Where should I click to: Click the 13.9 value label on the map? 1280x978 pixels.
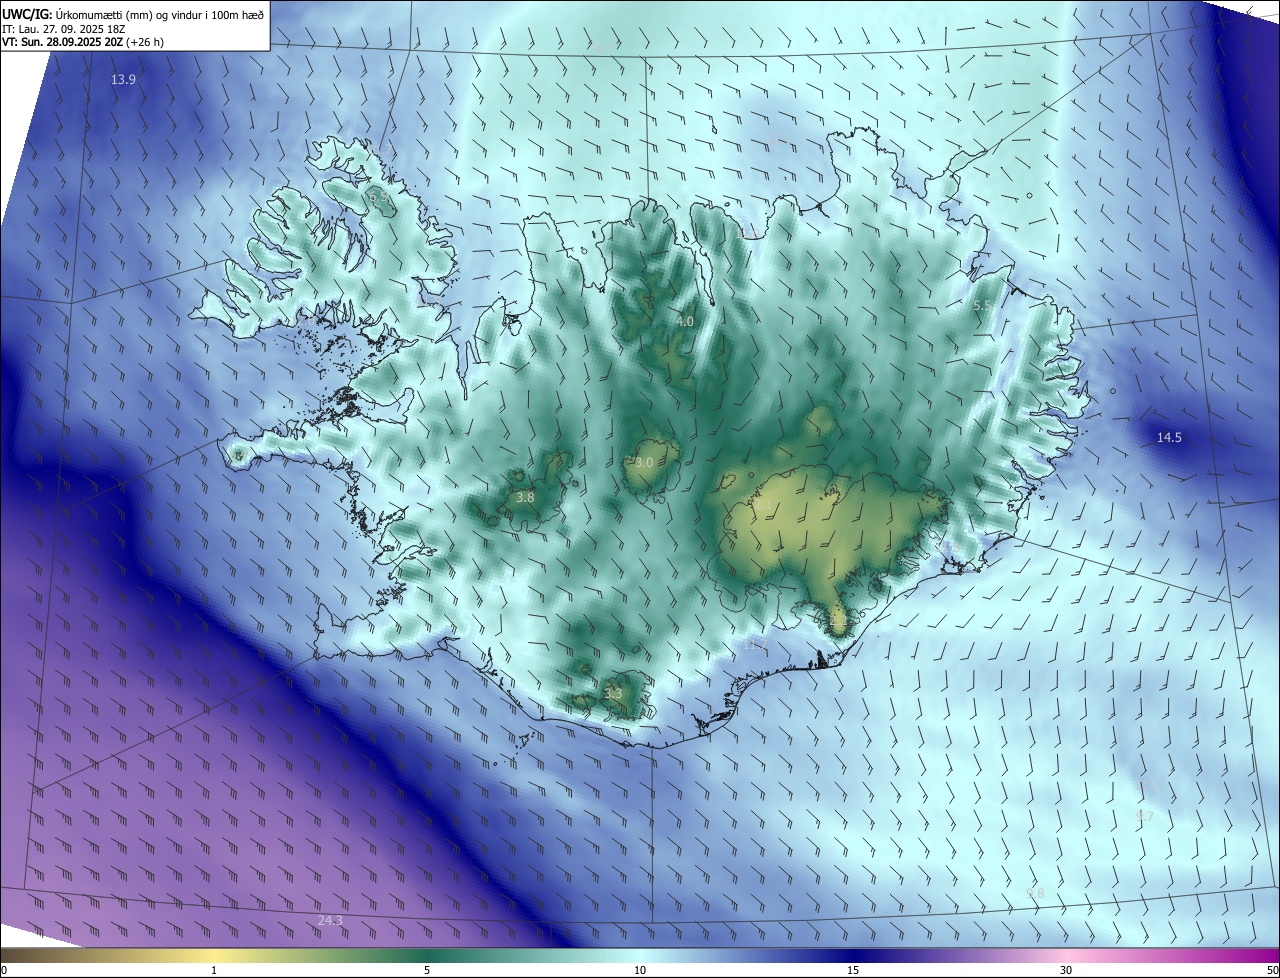(124, 79)
